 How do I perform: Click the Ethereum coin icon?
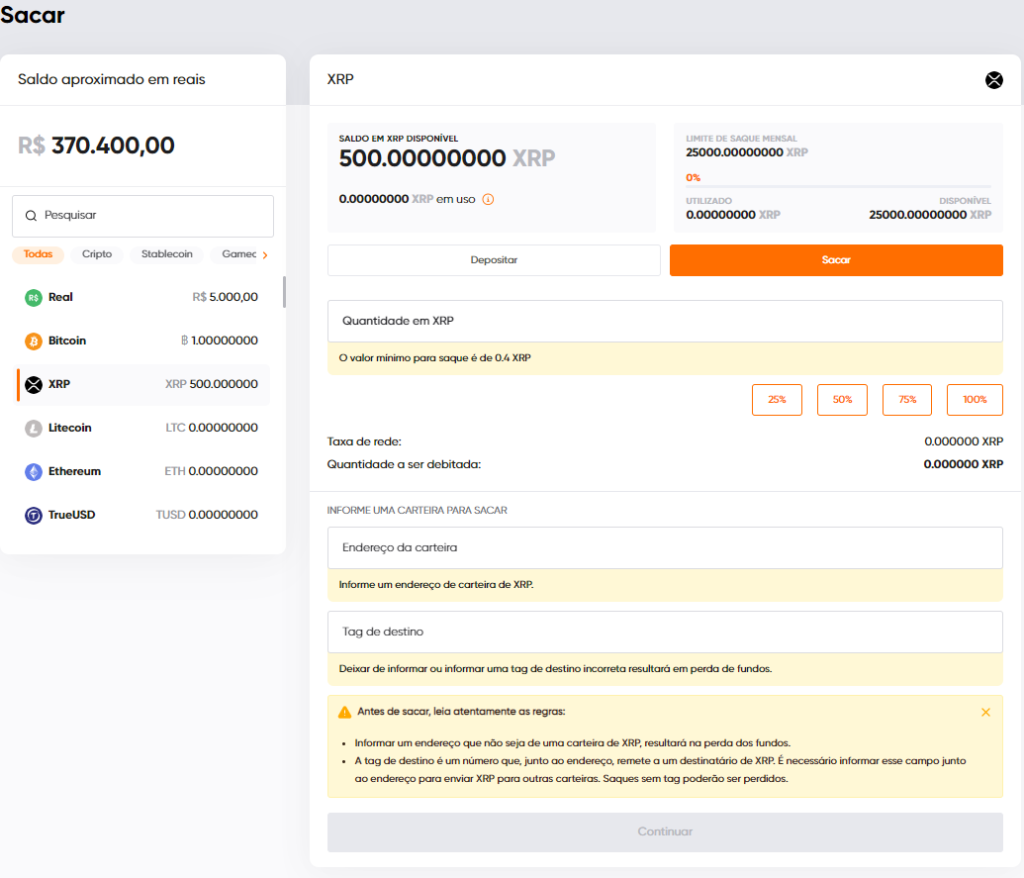(x=33, y=472)
